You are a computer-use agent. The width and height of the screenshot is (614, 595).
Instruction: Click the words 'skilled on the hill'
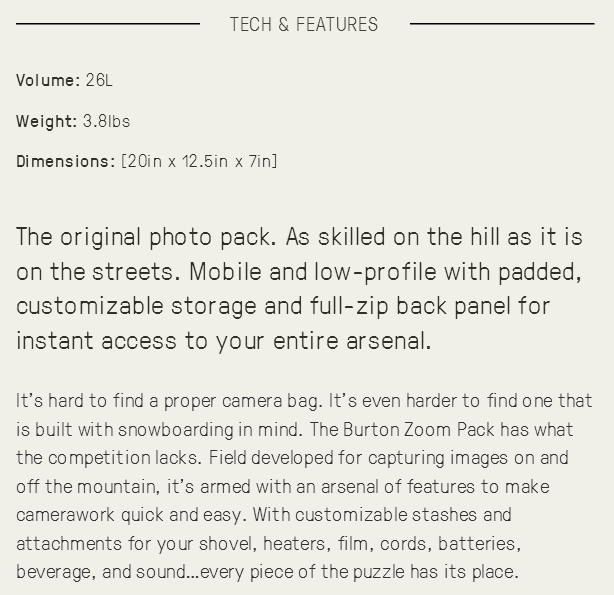(x=409, y=237)
